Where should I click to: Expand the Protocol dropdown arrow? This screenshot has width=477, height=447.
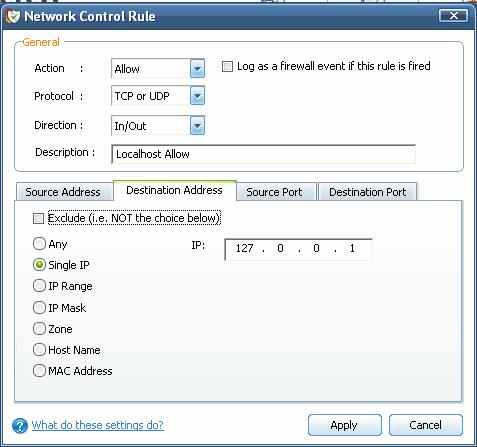click(x=197, y=96)
